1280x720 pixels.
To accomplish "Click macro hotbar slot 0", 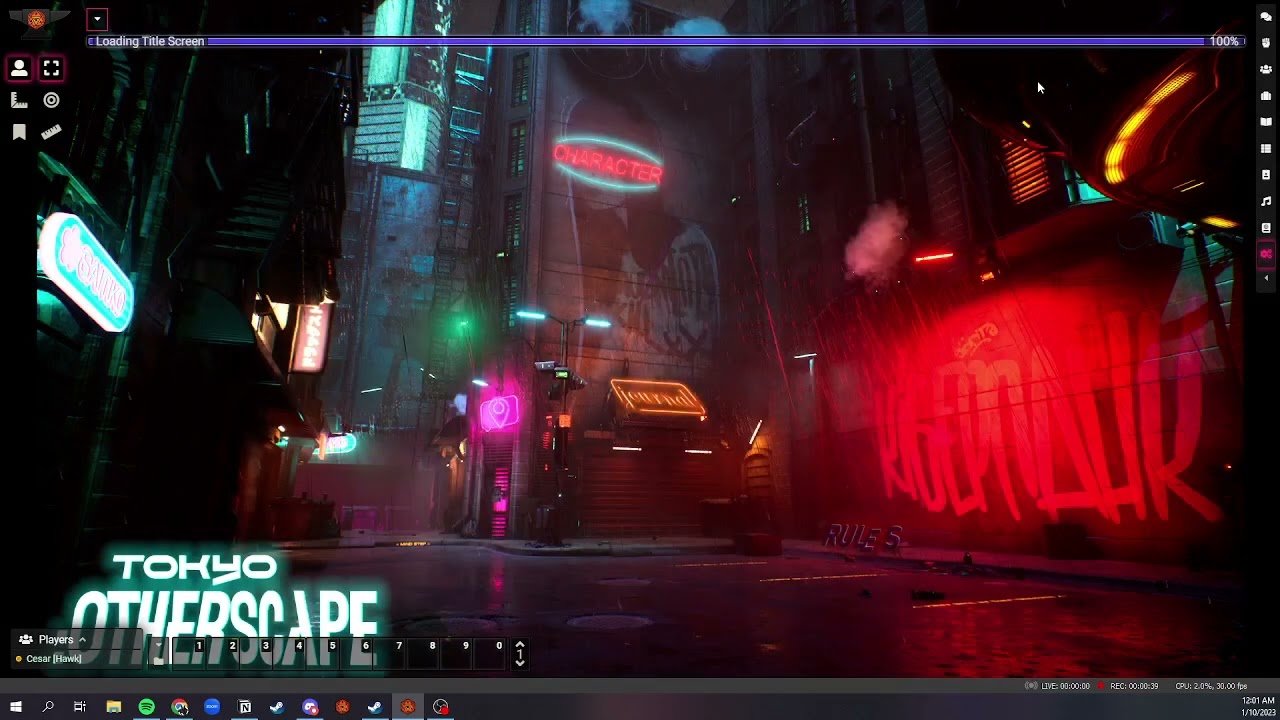I will point(487,653).
